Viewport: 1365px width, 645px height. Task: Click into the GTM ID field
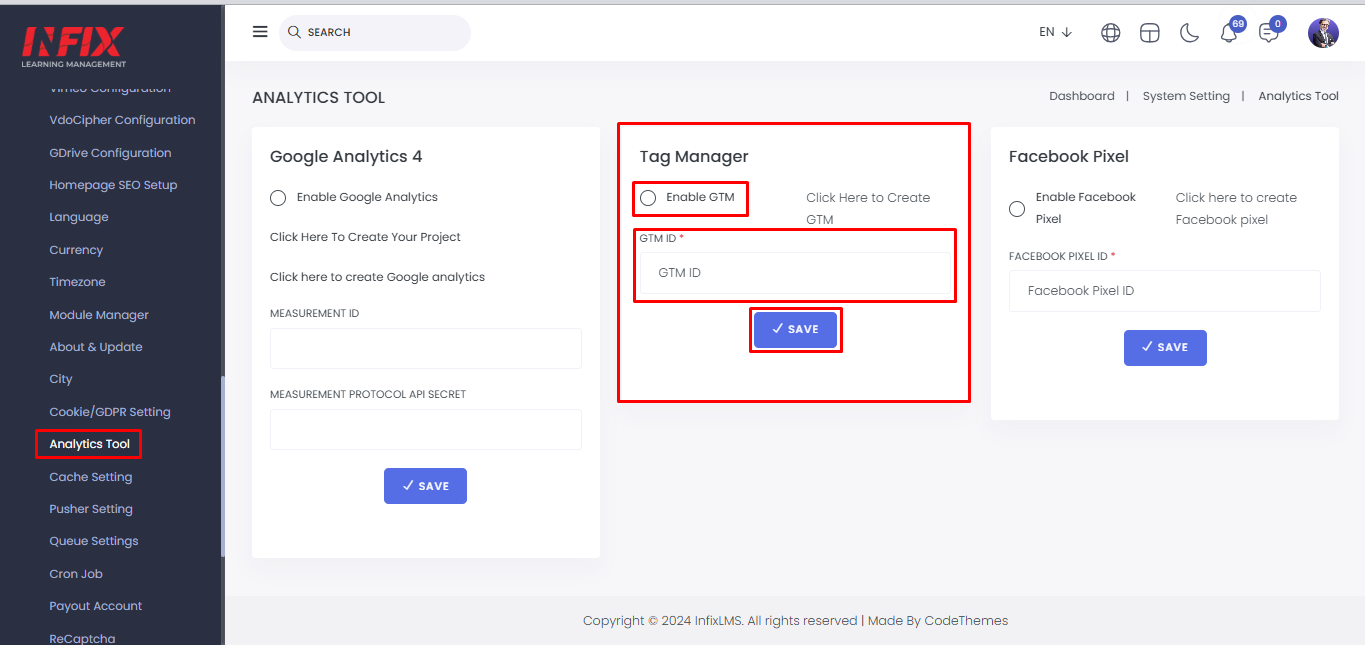tap(795, 273)
